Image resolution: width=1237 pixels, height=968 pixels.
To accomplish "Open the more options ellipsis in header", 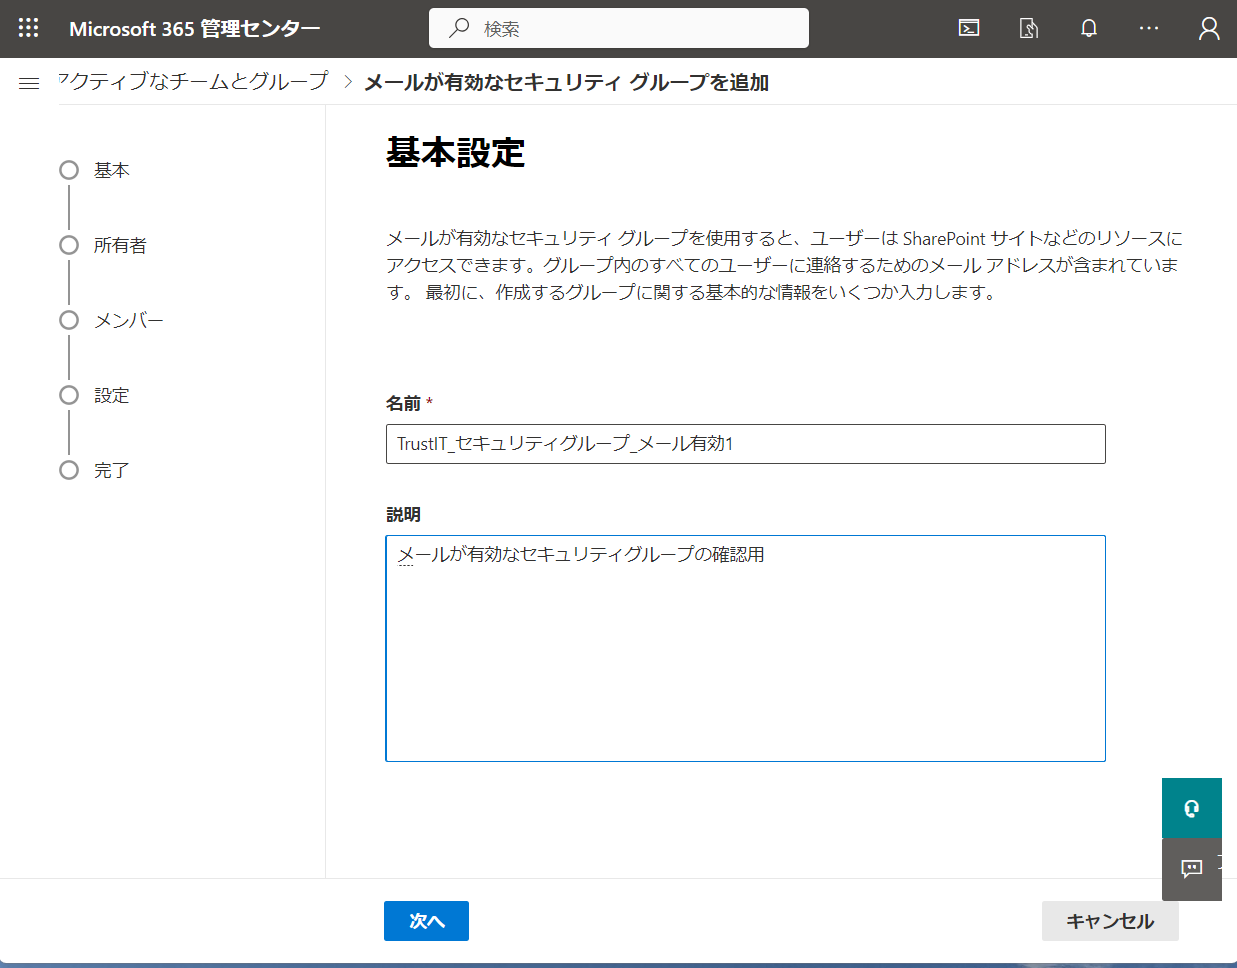I will (x=1149, y=28).
